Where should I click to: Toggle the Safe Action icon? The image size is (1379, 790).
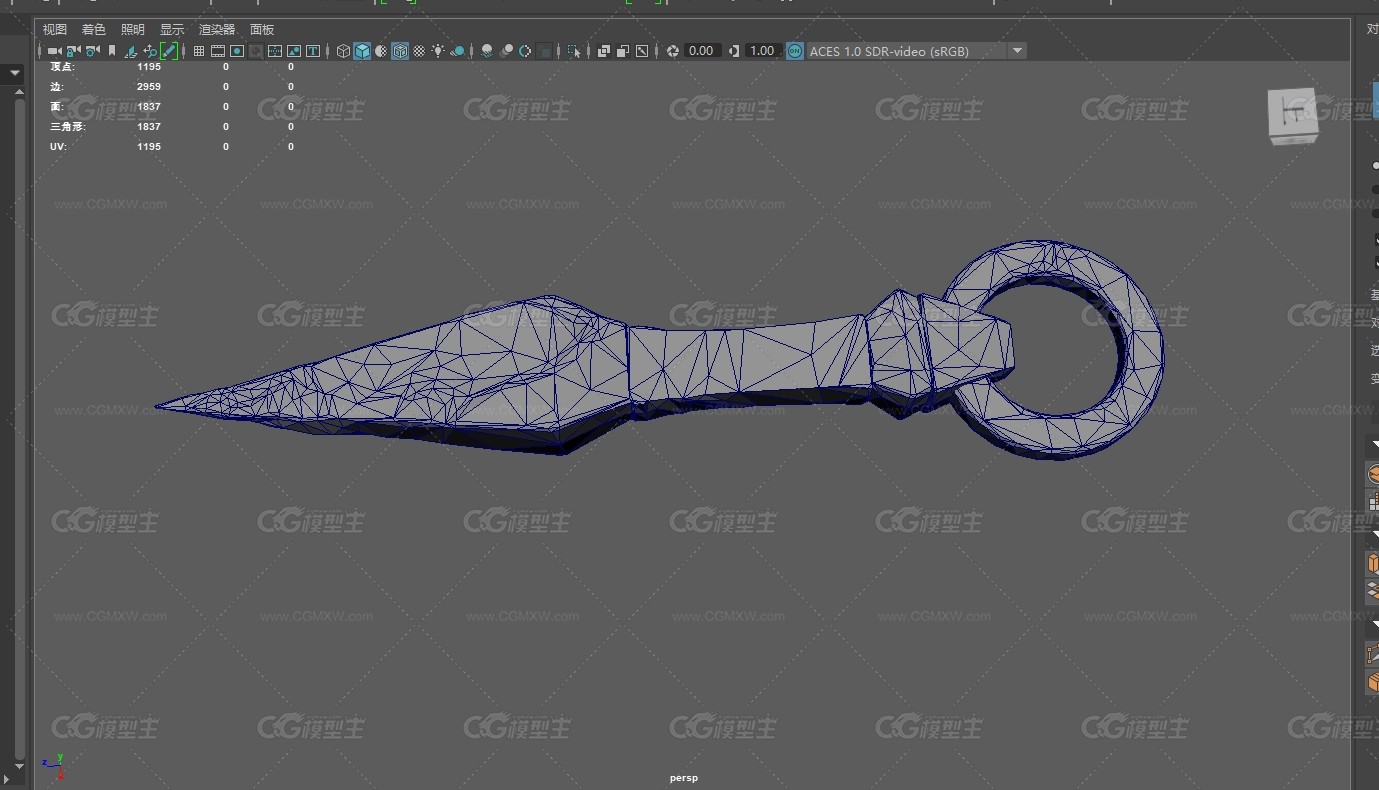[x=294, y=51]
